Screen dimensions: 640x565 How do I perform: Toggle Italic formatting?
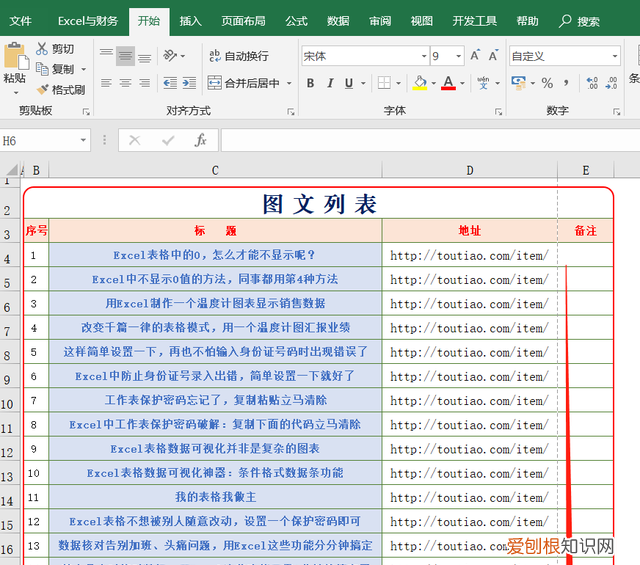tap(330, 83)
